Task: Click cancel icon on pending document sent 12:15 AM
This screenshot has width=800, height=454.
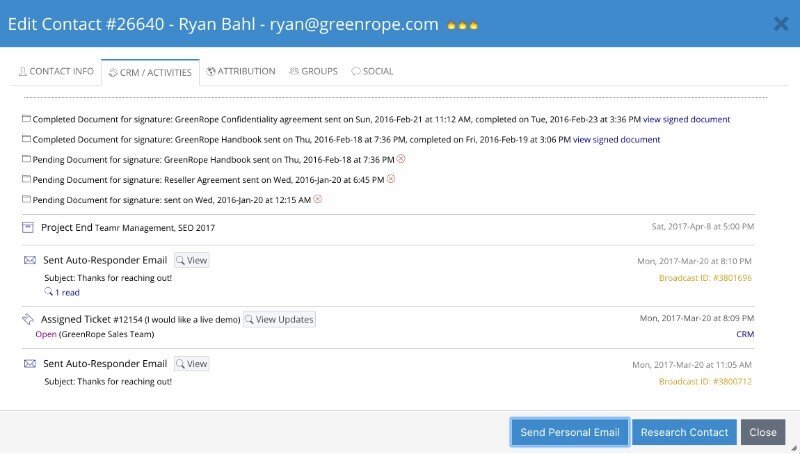Action: [318, 199]
